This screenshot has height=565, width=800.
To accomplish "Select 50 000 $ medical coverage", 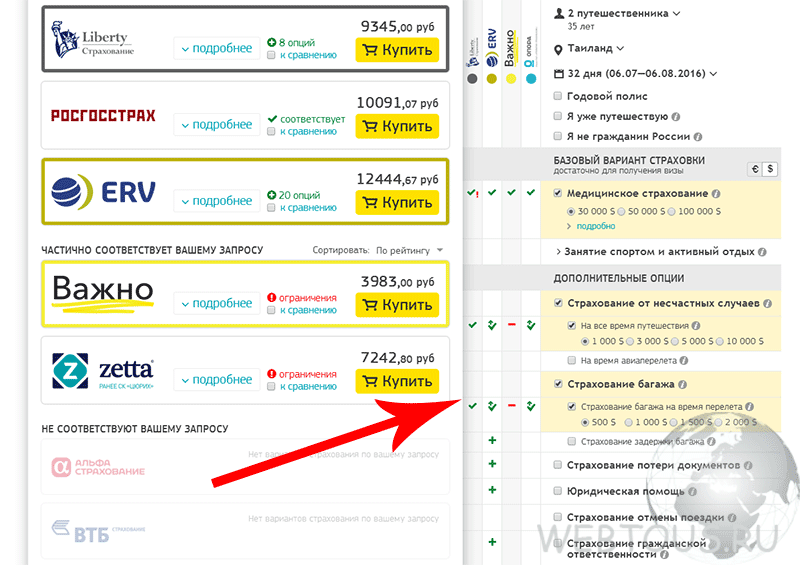I will 621,211.
